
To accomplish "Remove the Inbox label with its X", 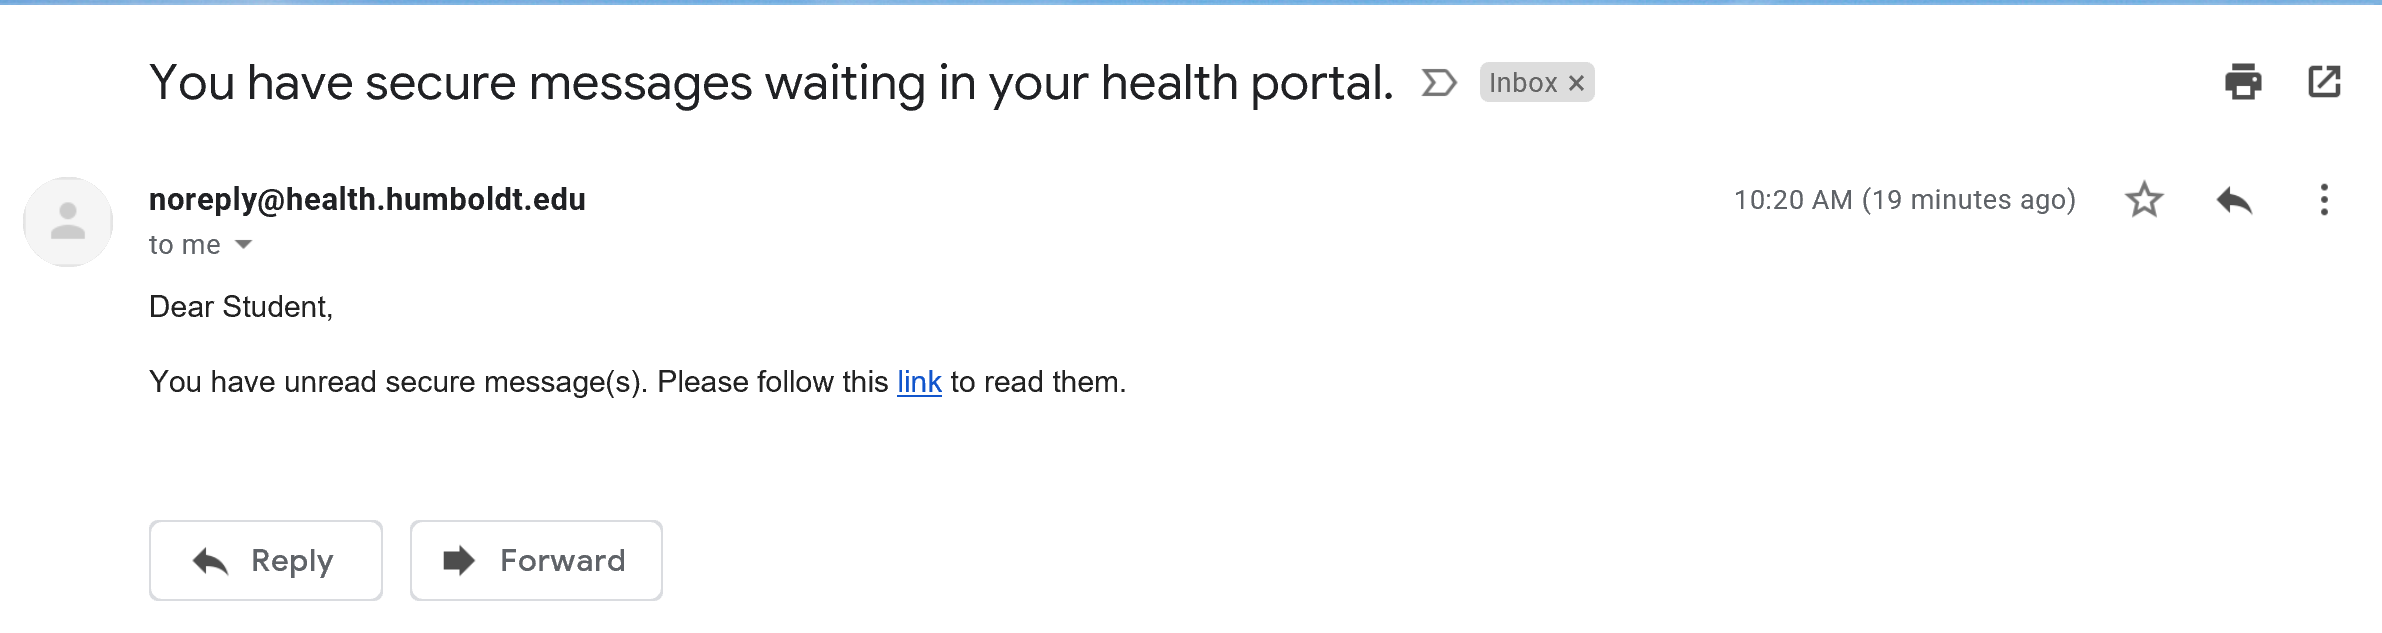I will coord(1576,83).
